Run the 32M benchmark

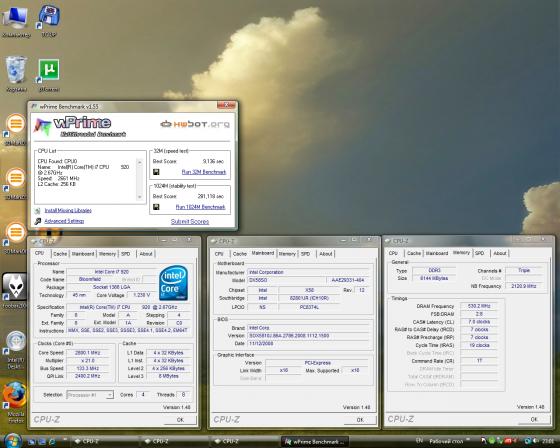[204, 172]
